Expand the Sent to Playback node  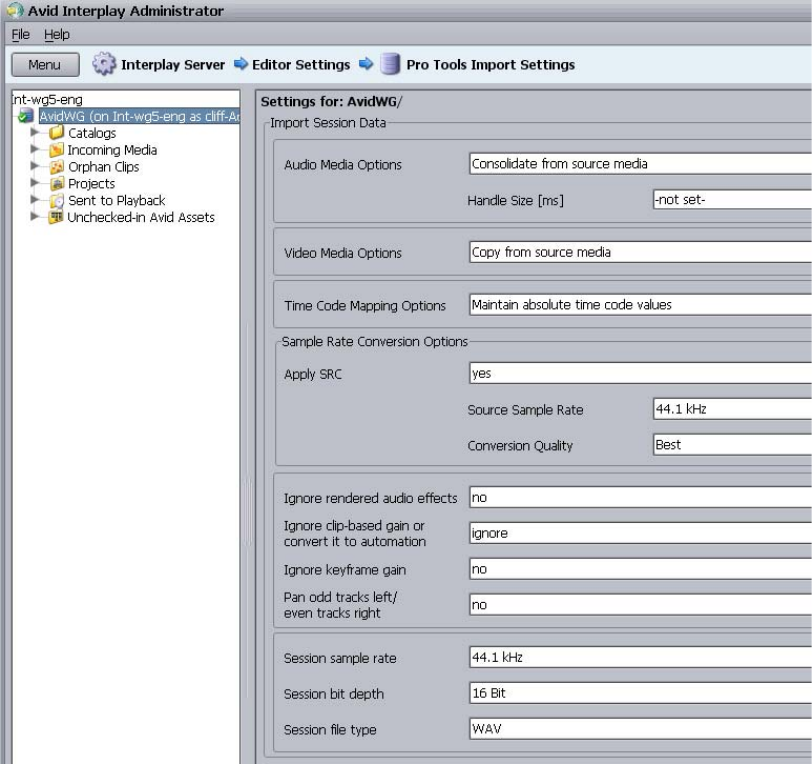click(35, 199)
